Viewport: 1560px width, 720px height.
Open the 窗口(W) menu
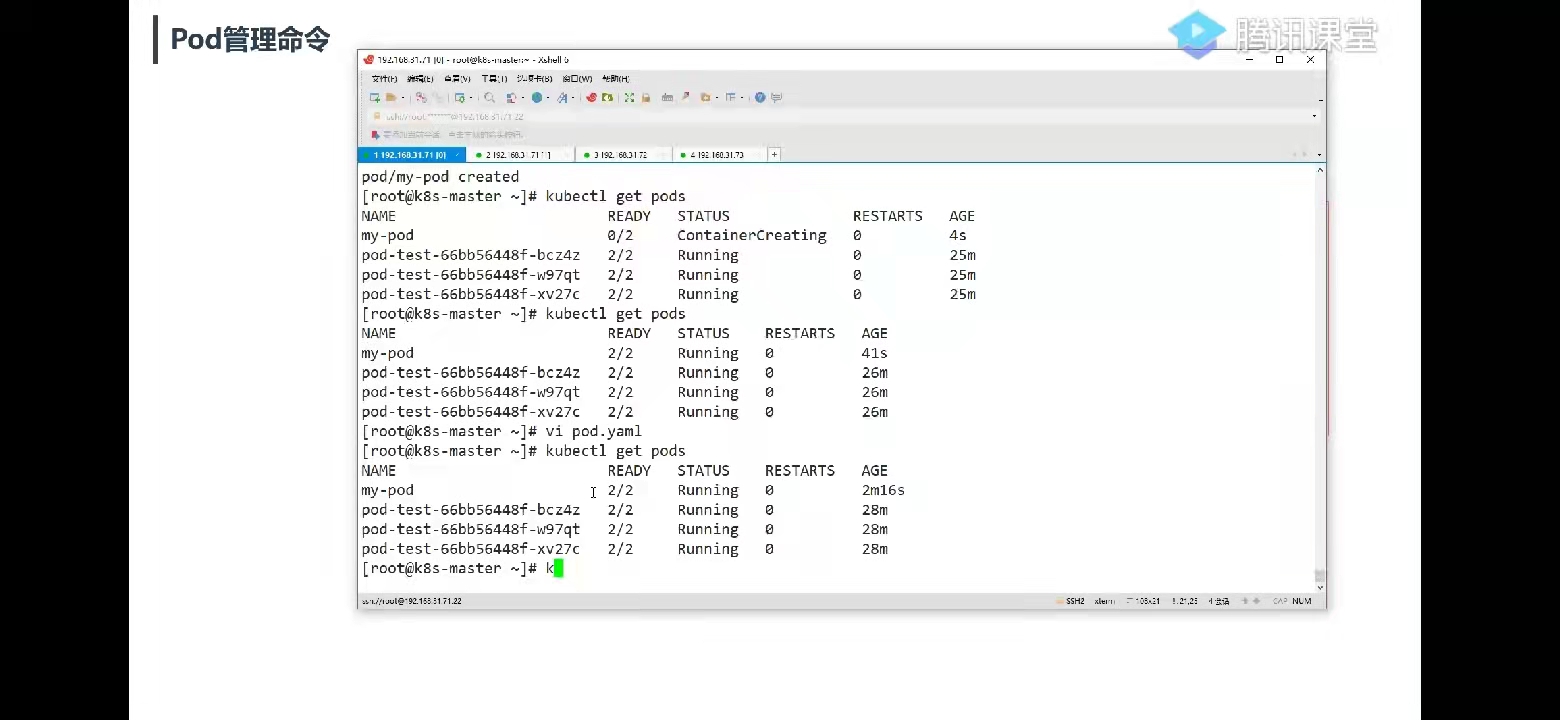coord(577,79)
